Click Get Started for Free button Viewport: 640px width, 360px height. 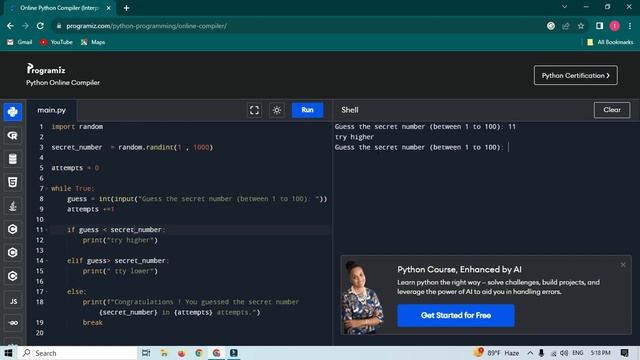(456, 315)
